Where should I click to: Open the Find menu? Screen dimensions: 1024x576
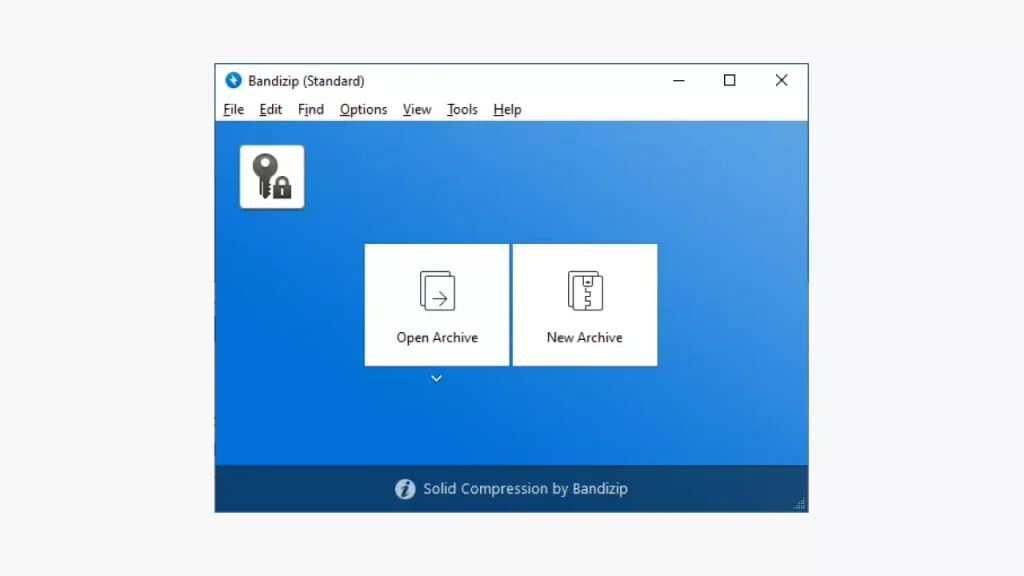311,110
